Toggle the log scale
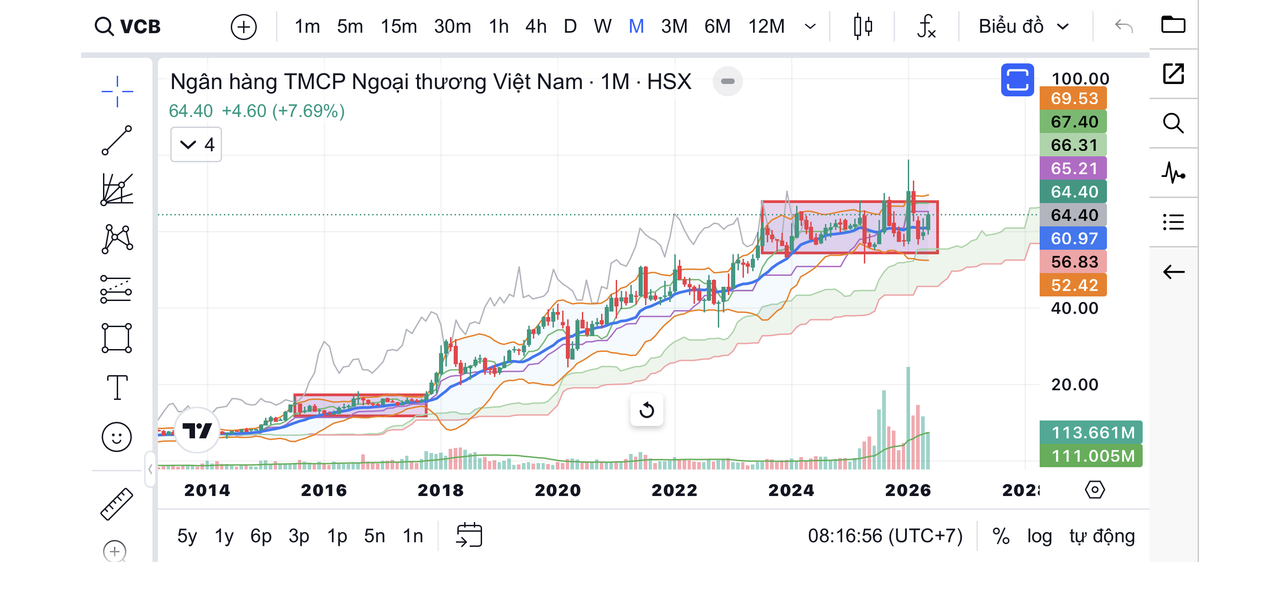 pyautogui.click(x=1040, y=536)
